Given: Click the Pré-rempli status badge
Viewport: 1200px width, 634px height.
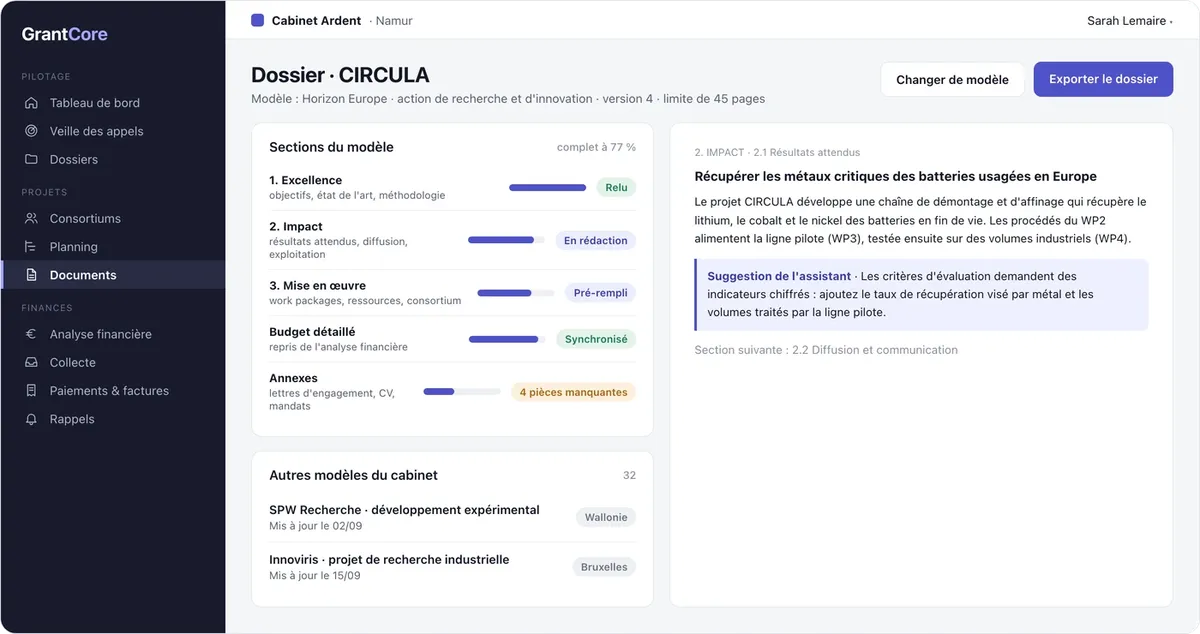Looking at the screenshot, I should tap(600, 293).
